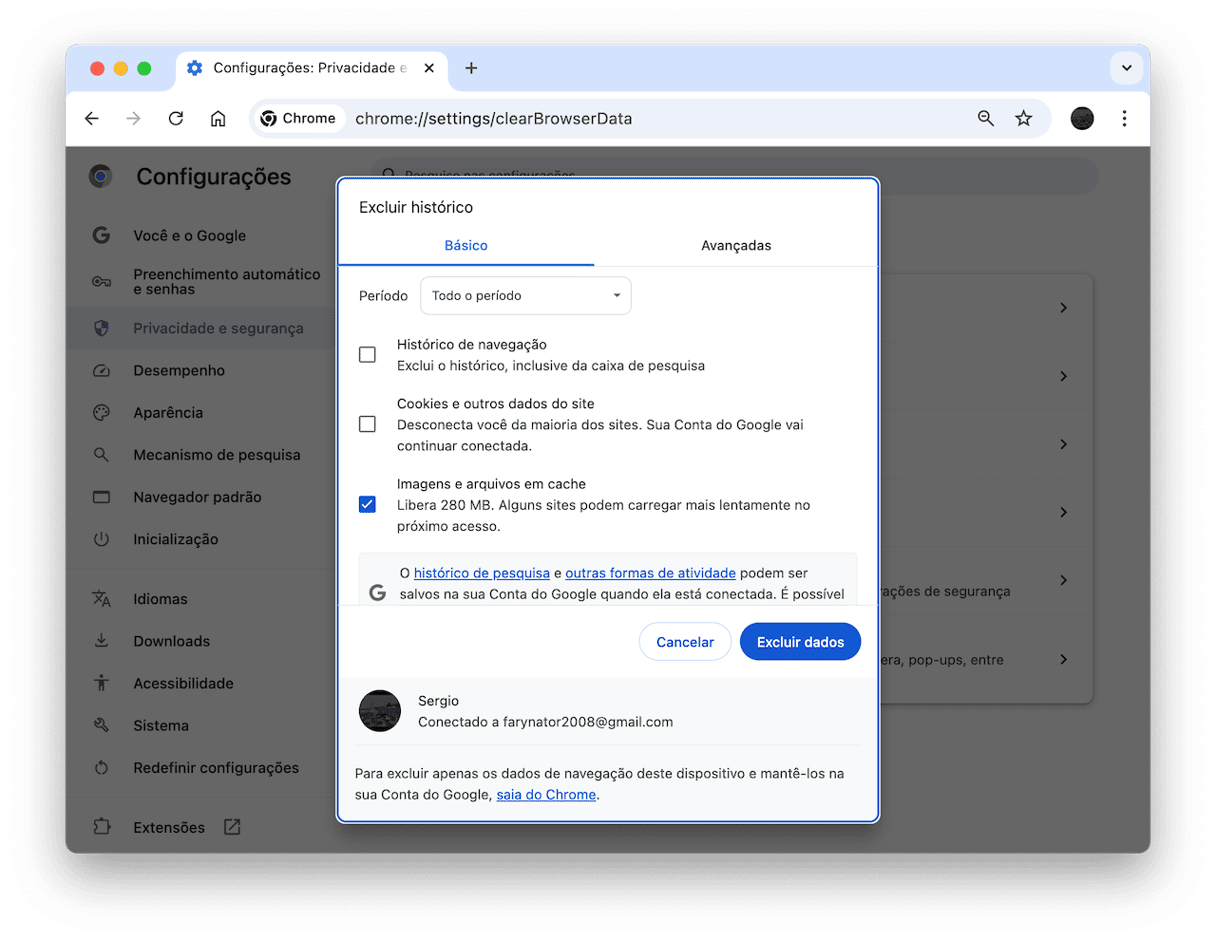The image size is (1216, 940).
Task: Click the Cancelar button
Action: click(x=685, y=642)
